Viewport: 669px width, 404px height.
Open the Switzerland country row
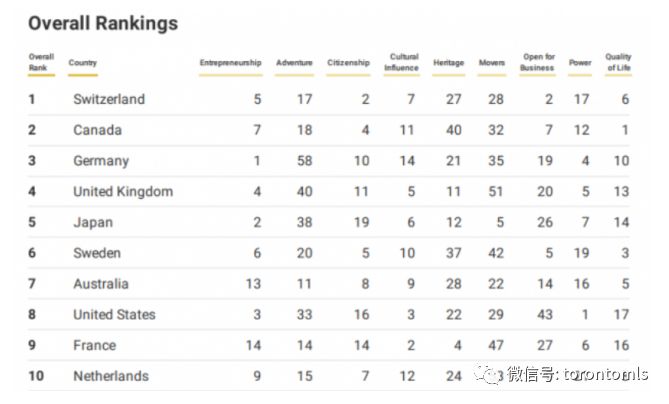point(329,99)
